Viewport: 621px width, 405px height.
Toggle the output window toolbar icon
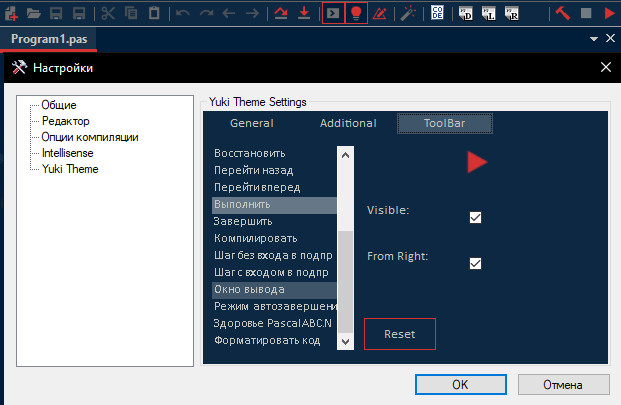point(333,13)
